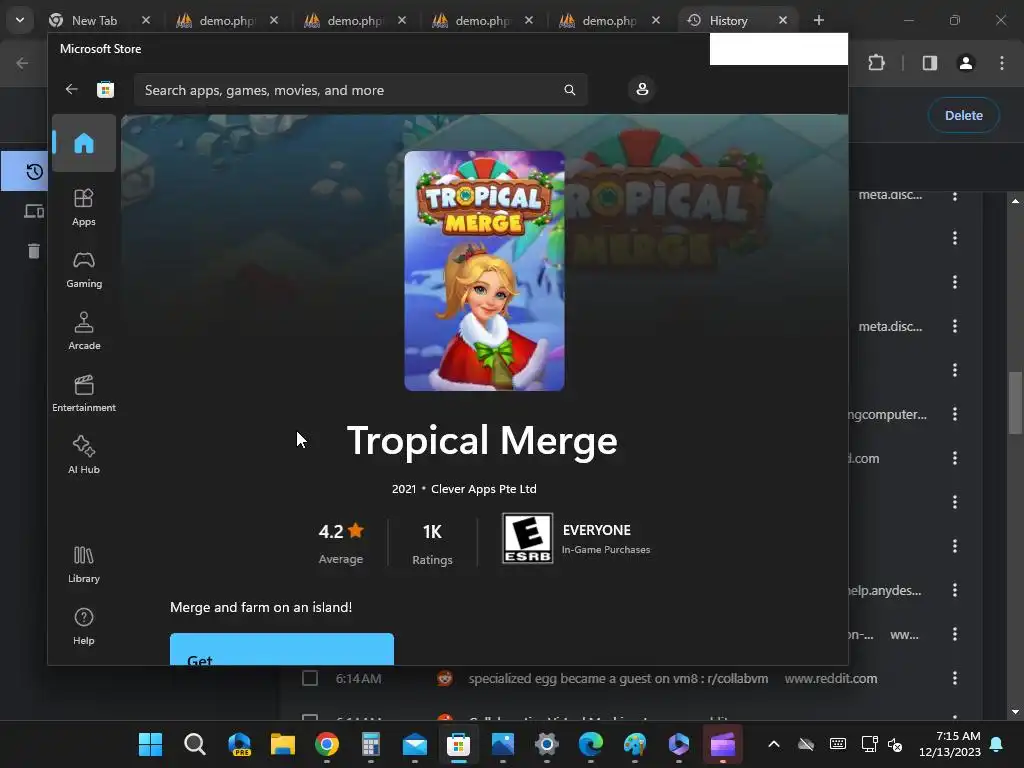Open Chrome three-dot main menu
This screenshot has width=1024, height=768.
[x=1002, y=63]
